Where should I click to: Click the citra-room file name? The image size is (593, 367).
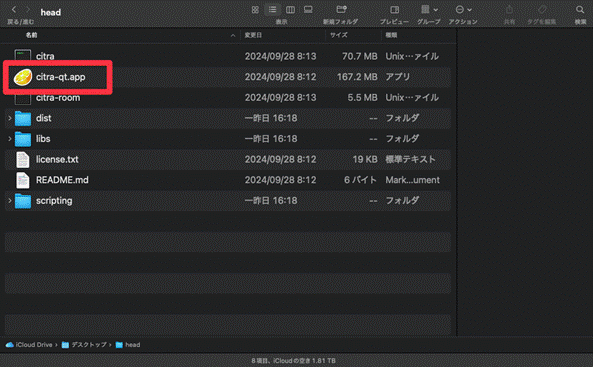pos(58,98)
